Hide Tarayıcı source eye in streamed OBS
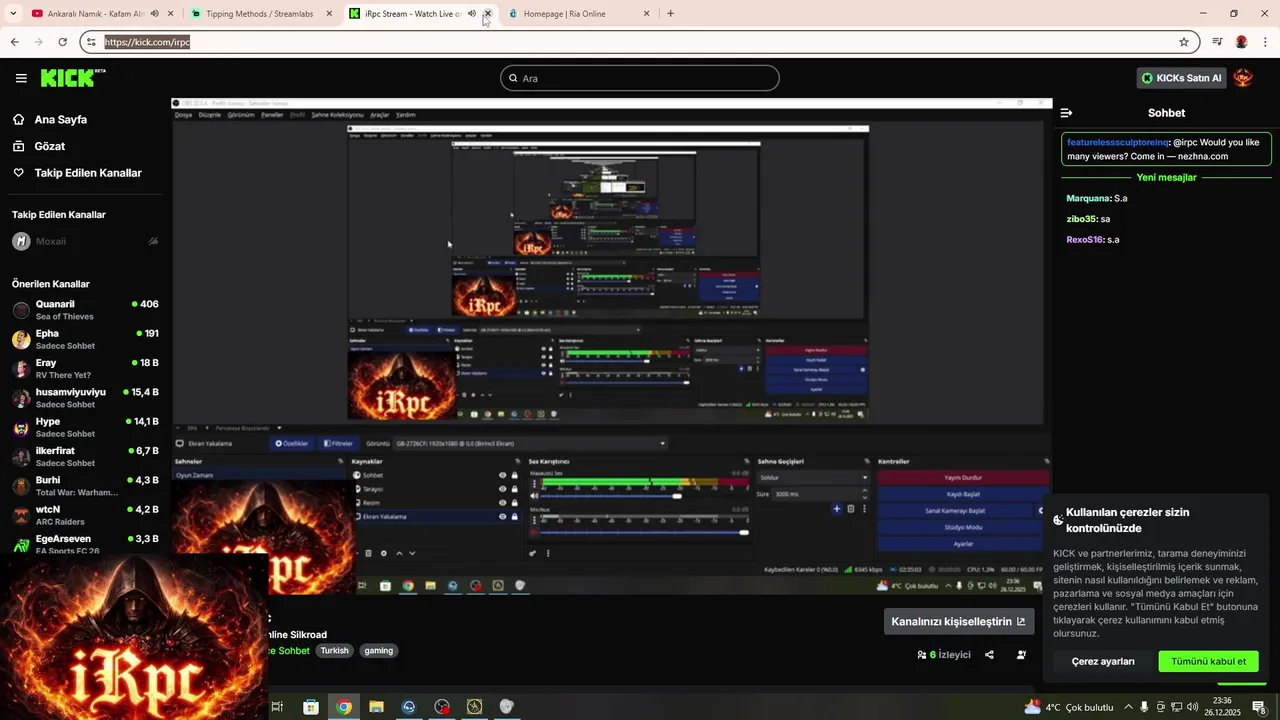 (x=503, y=489)
